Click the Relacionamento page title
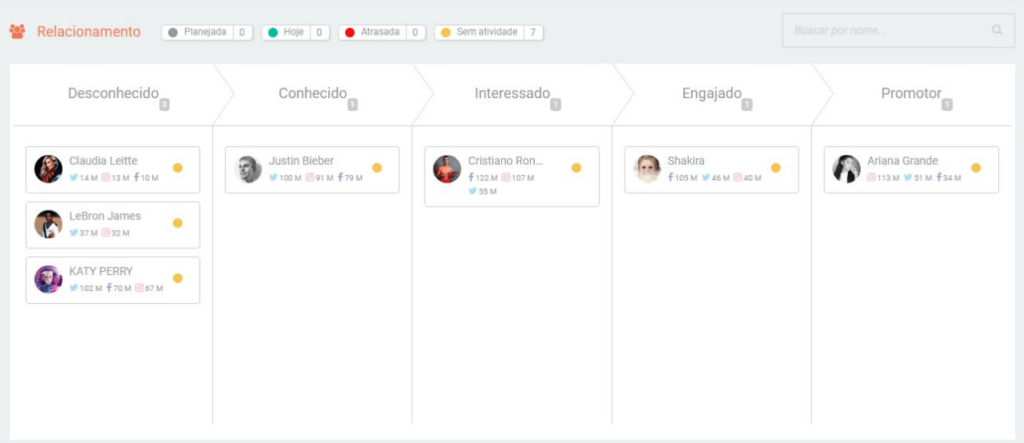This screenshot has width=1024, height=443. pos(89,31)
